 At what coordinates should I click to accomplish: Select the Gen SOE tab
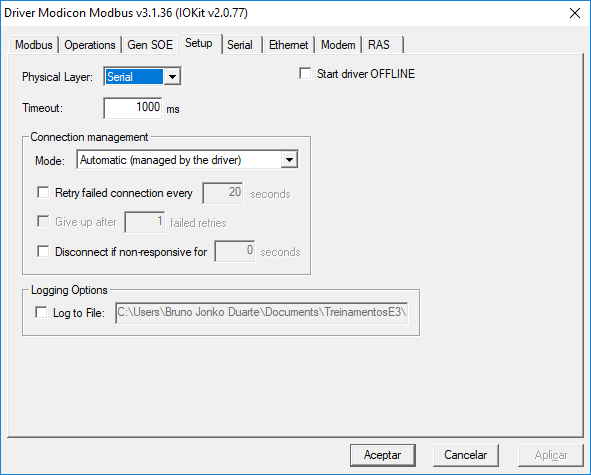tap(150, 45)
